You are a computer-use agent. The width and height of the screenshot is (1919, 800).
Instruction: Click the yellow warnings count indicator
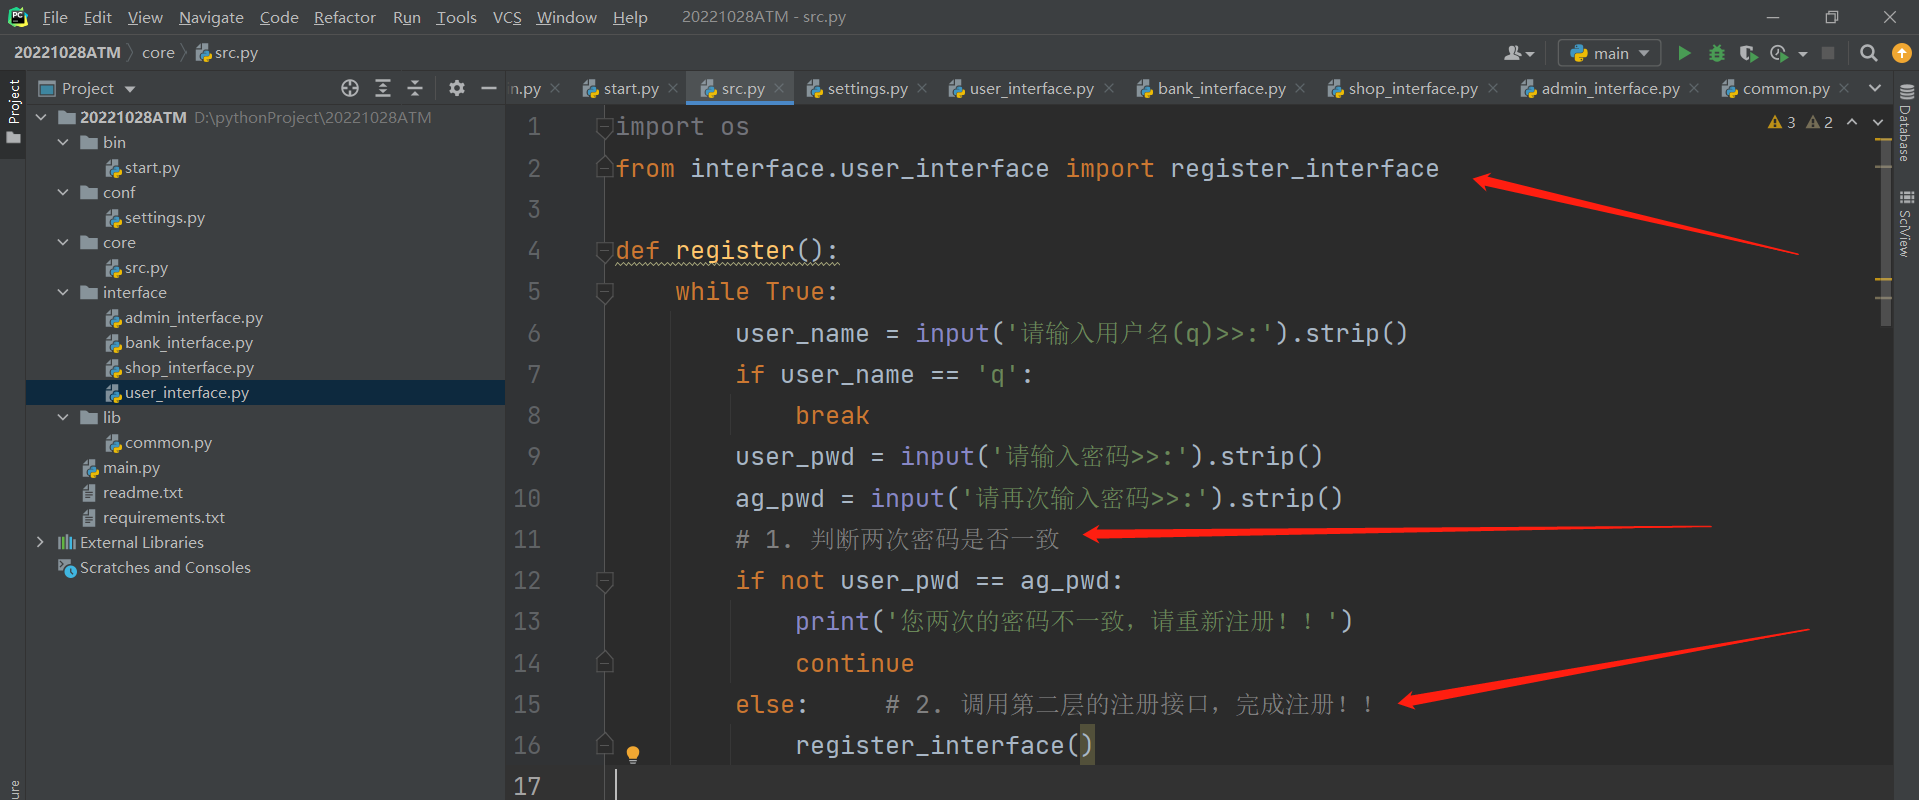1782,122
